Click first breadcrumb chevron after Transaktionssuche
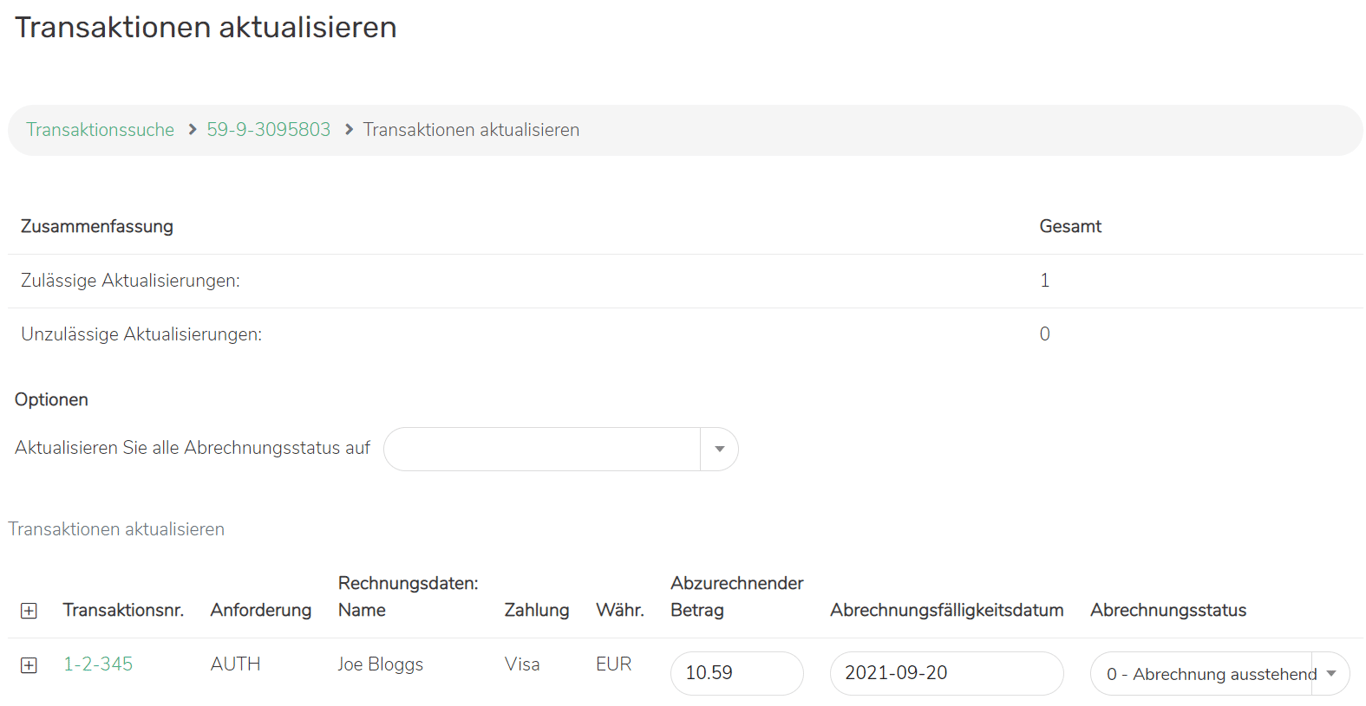This screenshot has height=706, width=1366. [x=192, y=130]
